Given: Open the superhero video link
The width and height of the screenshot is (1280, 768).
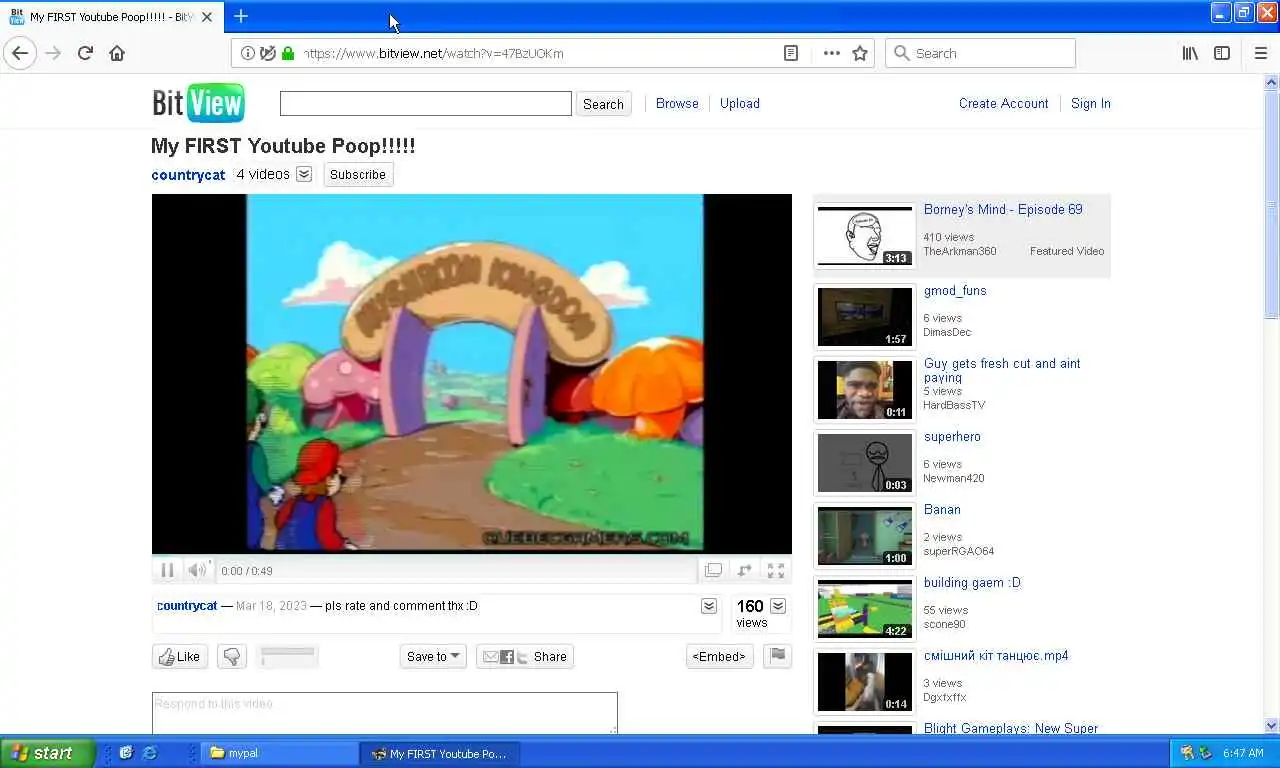Looking at the screenshot, I should pyautogui.click(x=952, y=437).
